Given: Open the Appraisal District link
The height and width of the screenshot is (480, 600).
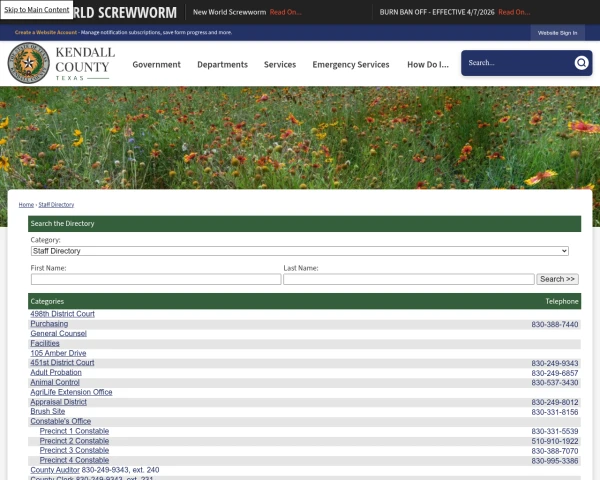Looking at the screenshot, I should [59, 402].
